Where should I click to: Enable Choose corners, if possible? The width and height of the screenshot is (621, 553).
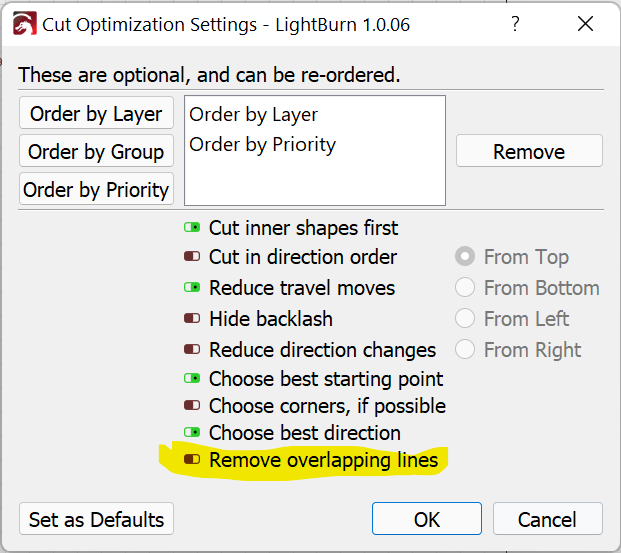[192, 405]
